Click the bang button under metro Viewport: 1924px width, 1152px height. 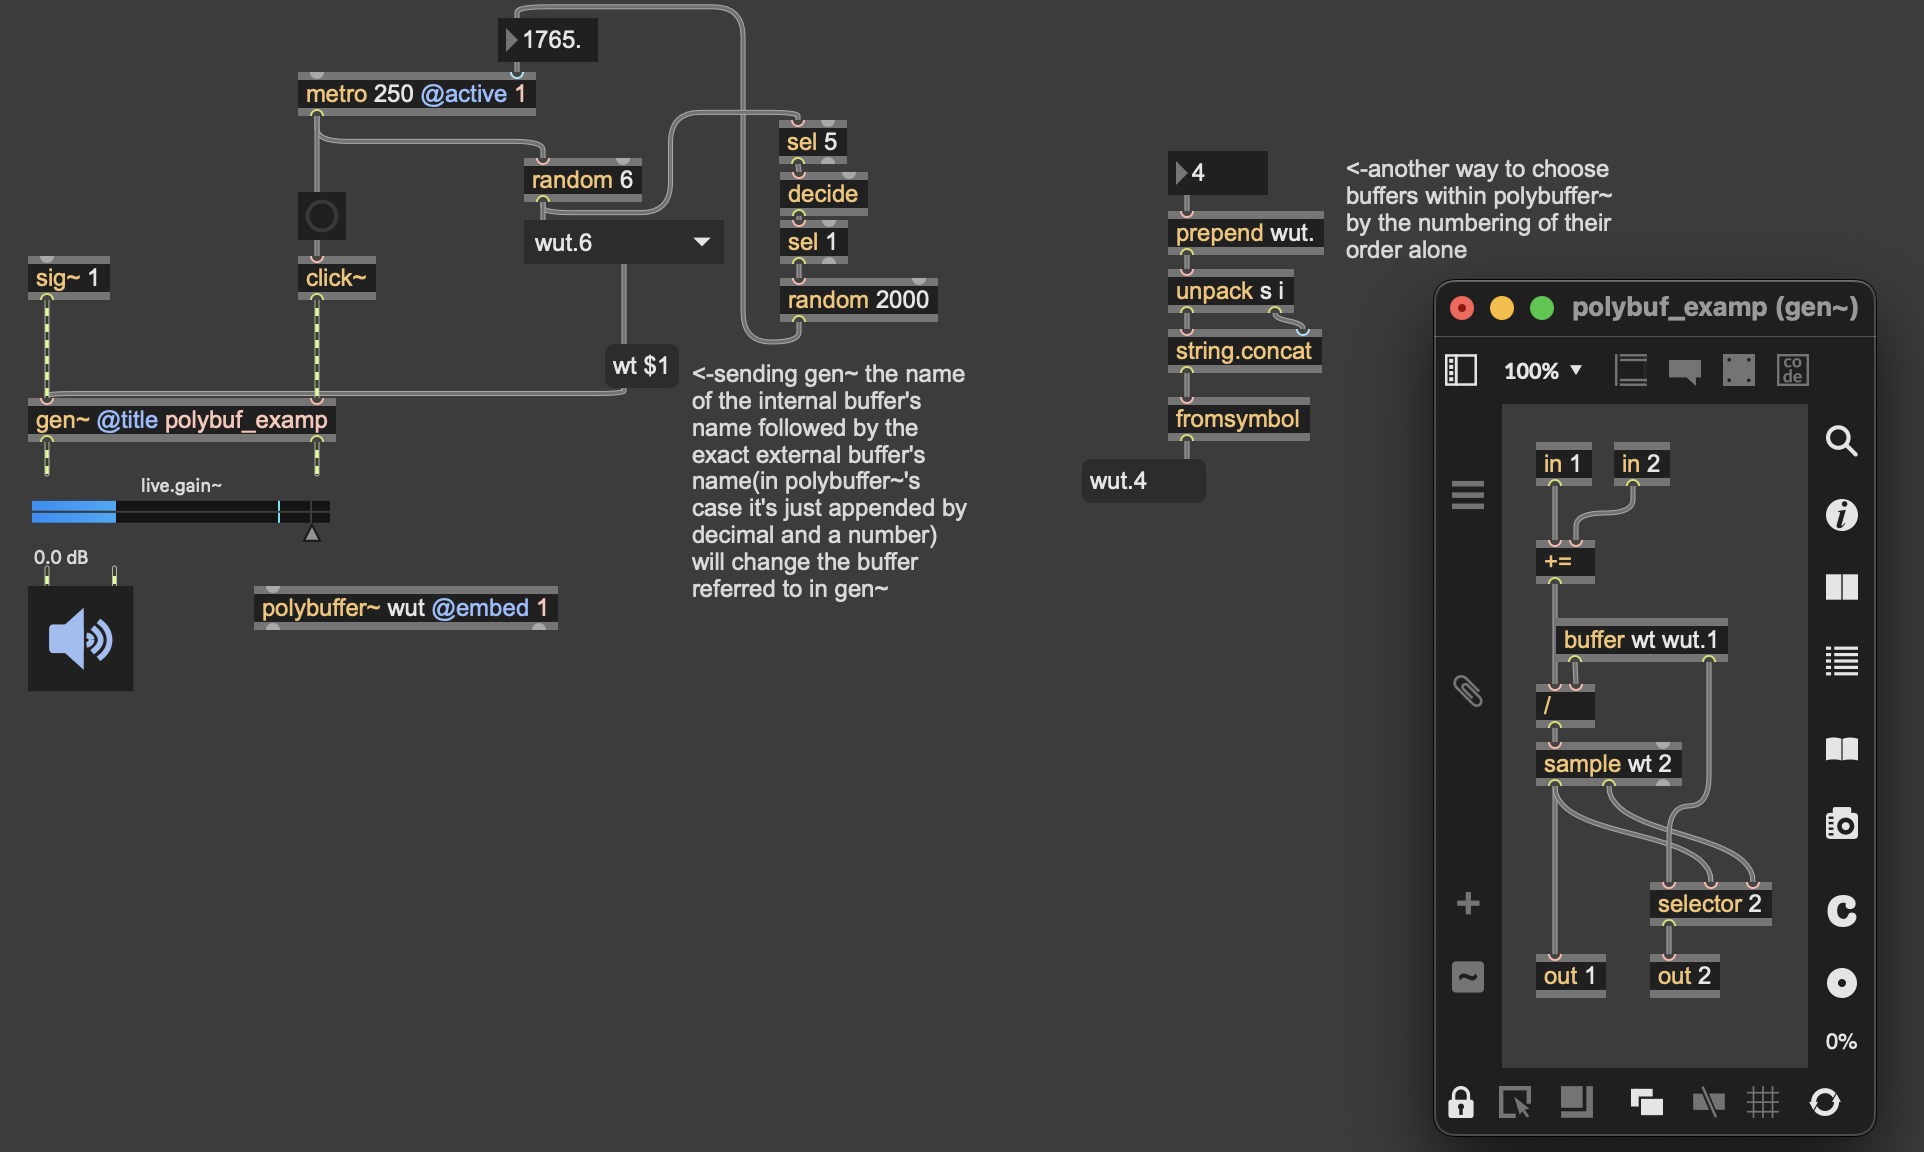321,216
